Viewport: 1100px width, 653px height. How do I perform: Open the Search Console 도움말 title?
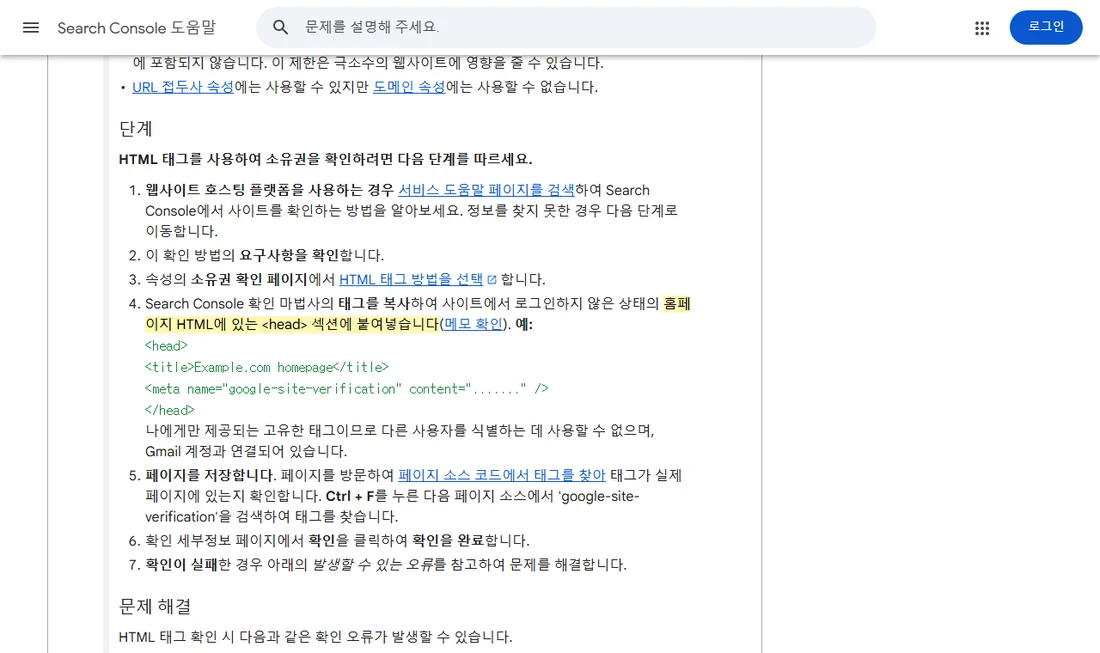137,28
